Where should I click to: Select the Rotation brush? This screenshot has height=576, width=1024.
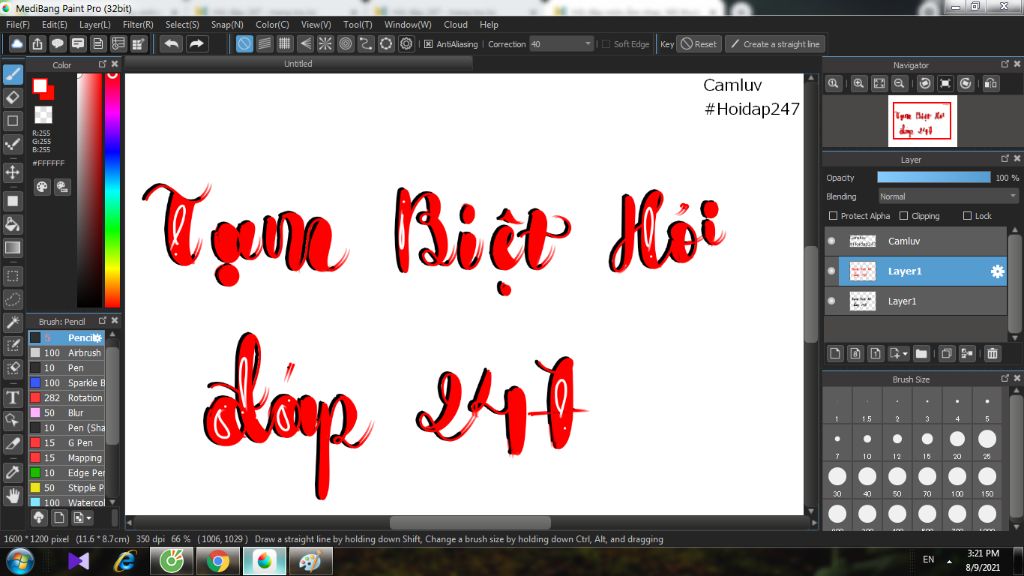(67, 398)
